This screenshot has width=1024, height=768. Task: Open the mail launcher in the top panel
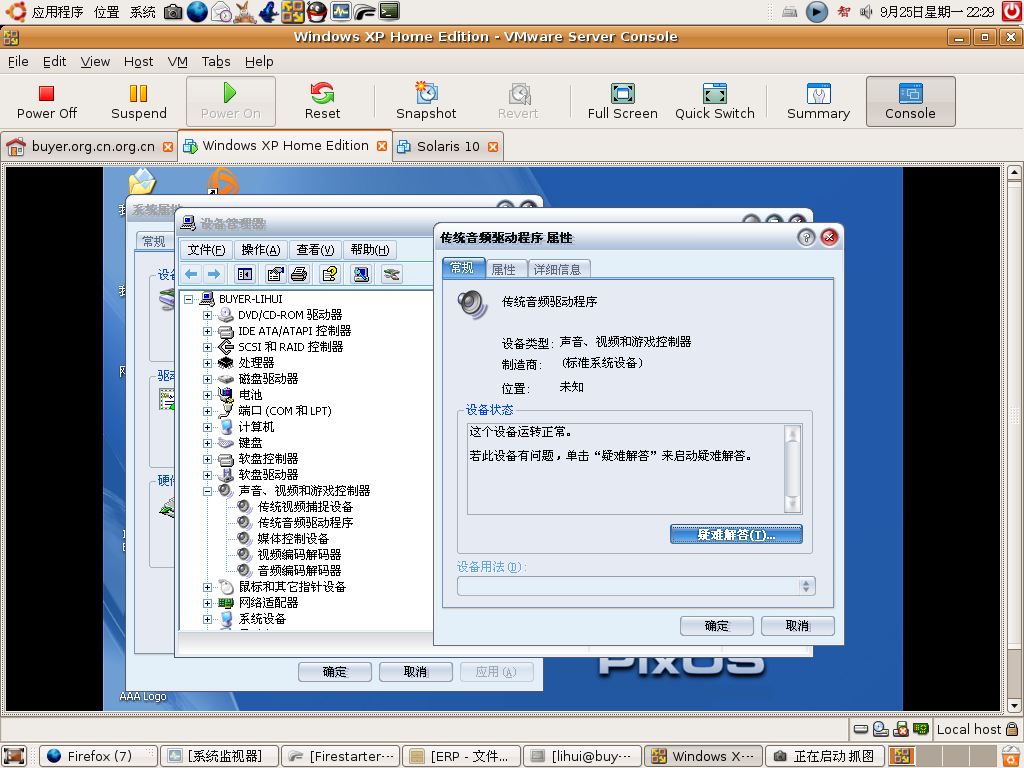pos(221,11)
